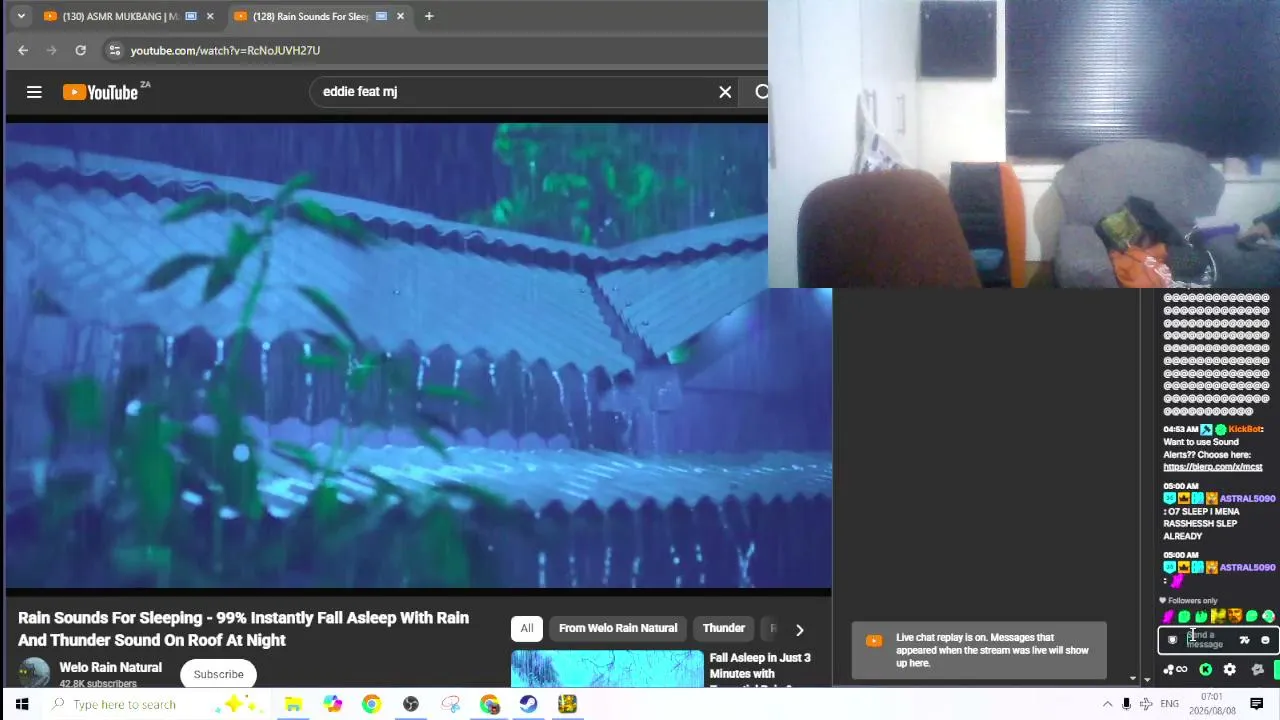Open Steam from the taskbar
The height and width of the screenshot is (720, 1280).
tap(528, 704)
